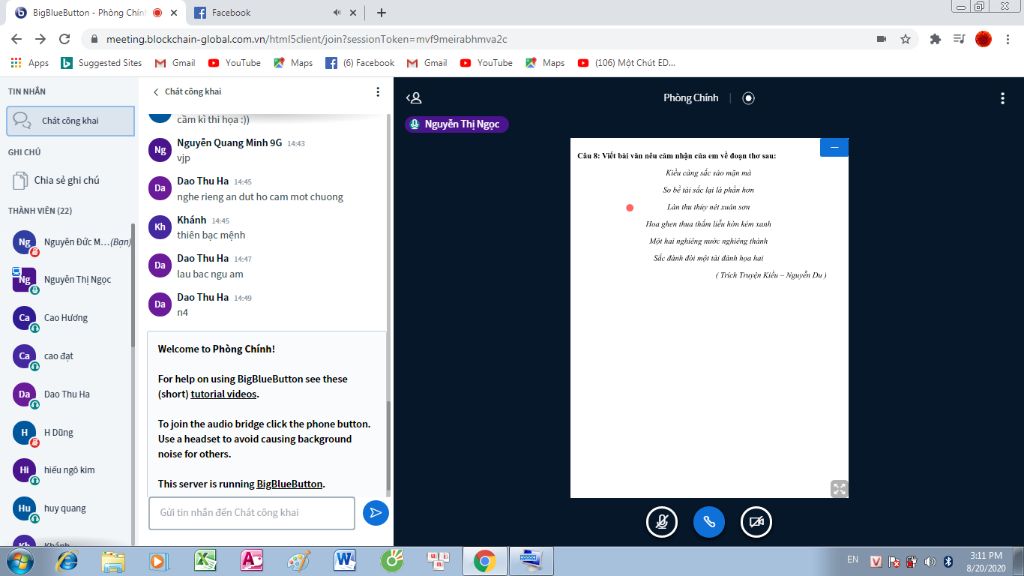The image size is (1024, 576).
Task: Send chat message with the blue arrow button
Action: click(x=376, y=513)
